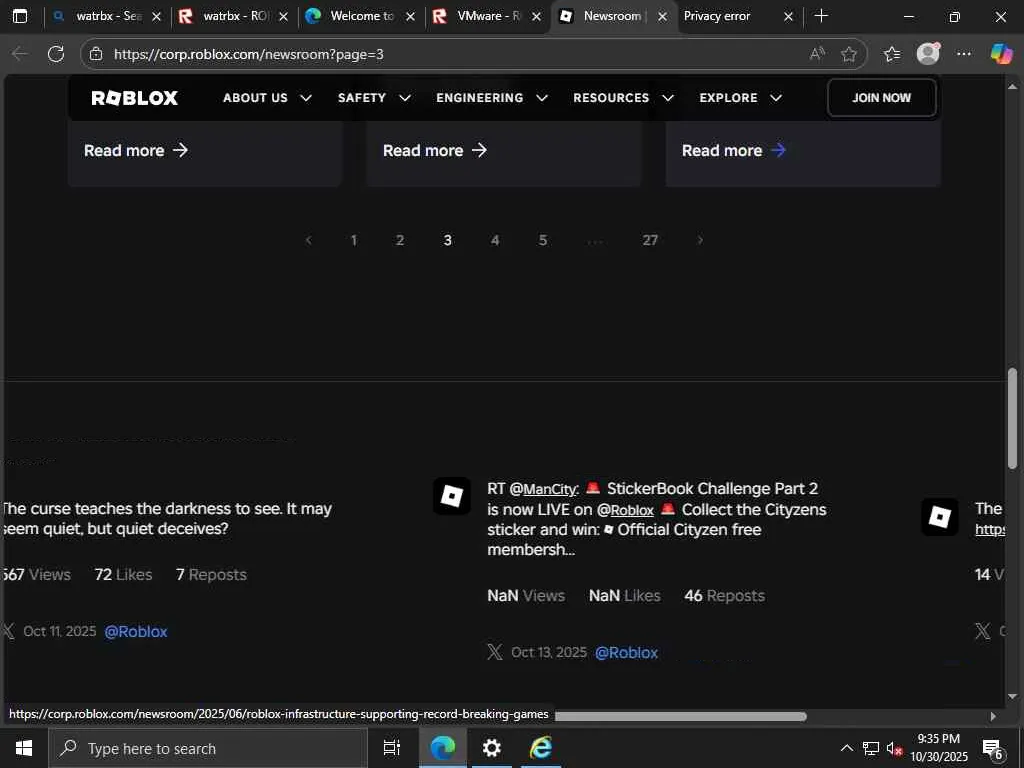1024x768 pixels.
Task: Click the muted volume tray icon
Action: (x=894, y=748)
